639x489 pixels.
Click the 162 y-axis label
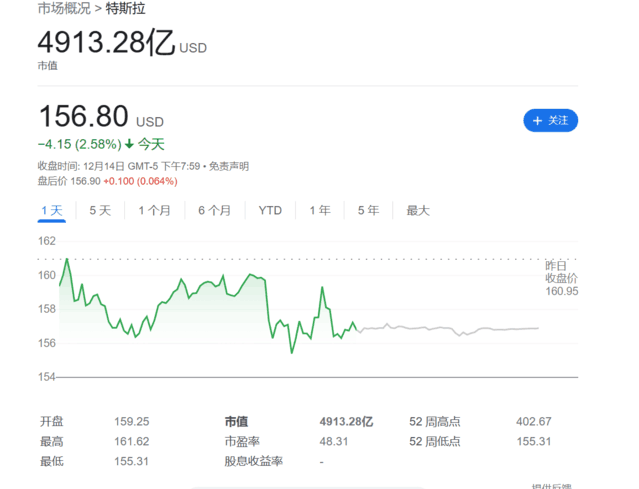46,241
